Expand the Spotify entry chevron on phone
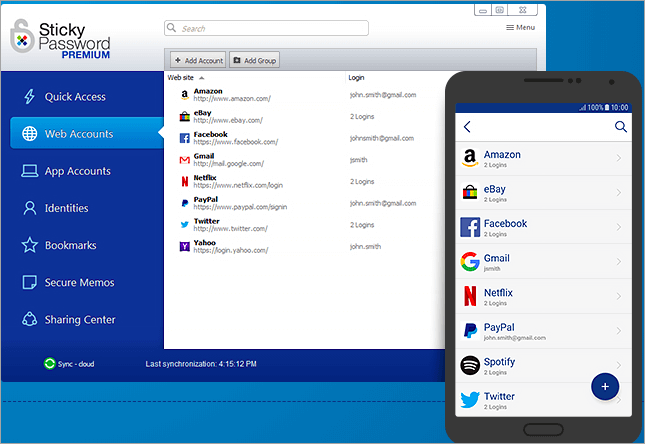 (x=619, y=365)
